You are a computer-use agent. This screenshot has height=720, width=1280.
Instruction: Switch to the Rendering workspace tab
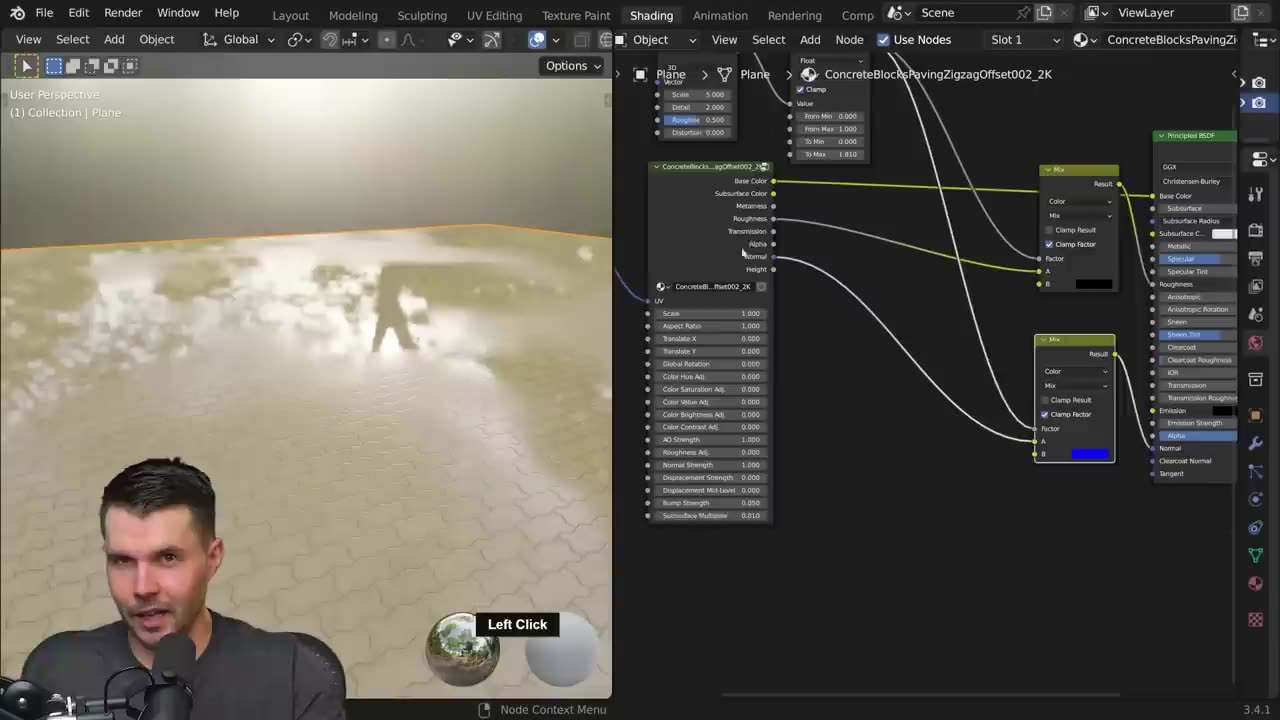795,16
